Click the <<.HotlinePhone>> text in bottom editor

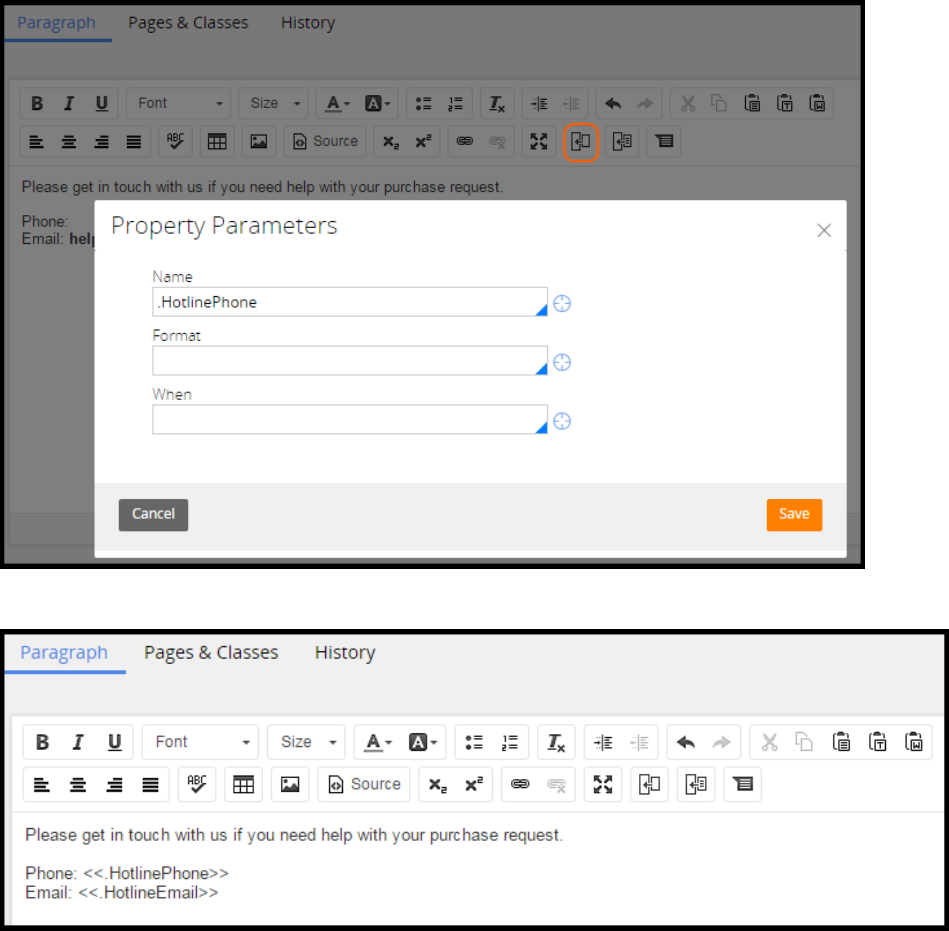(x=156, y=873)
